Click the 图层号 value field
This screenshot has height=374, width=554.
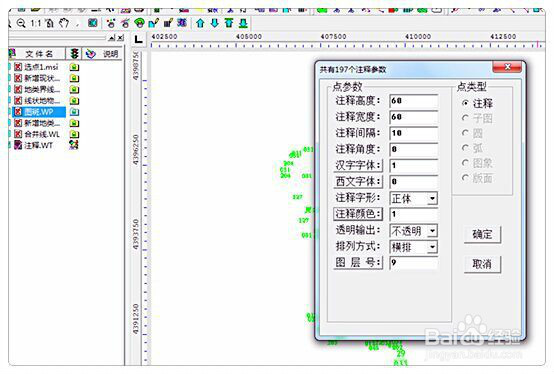coord(414,263)
